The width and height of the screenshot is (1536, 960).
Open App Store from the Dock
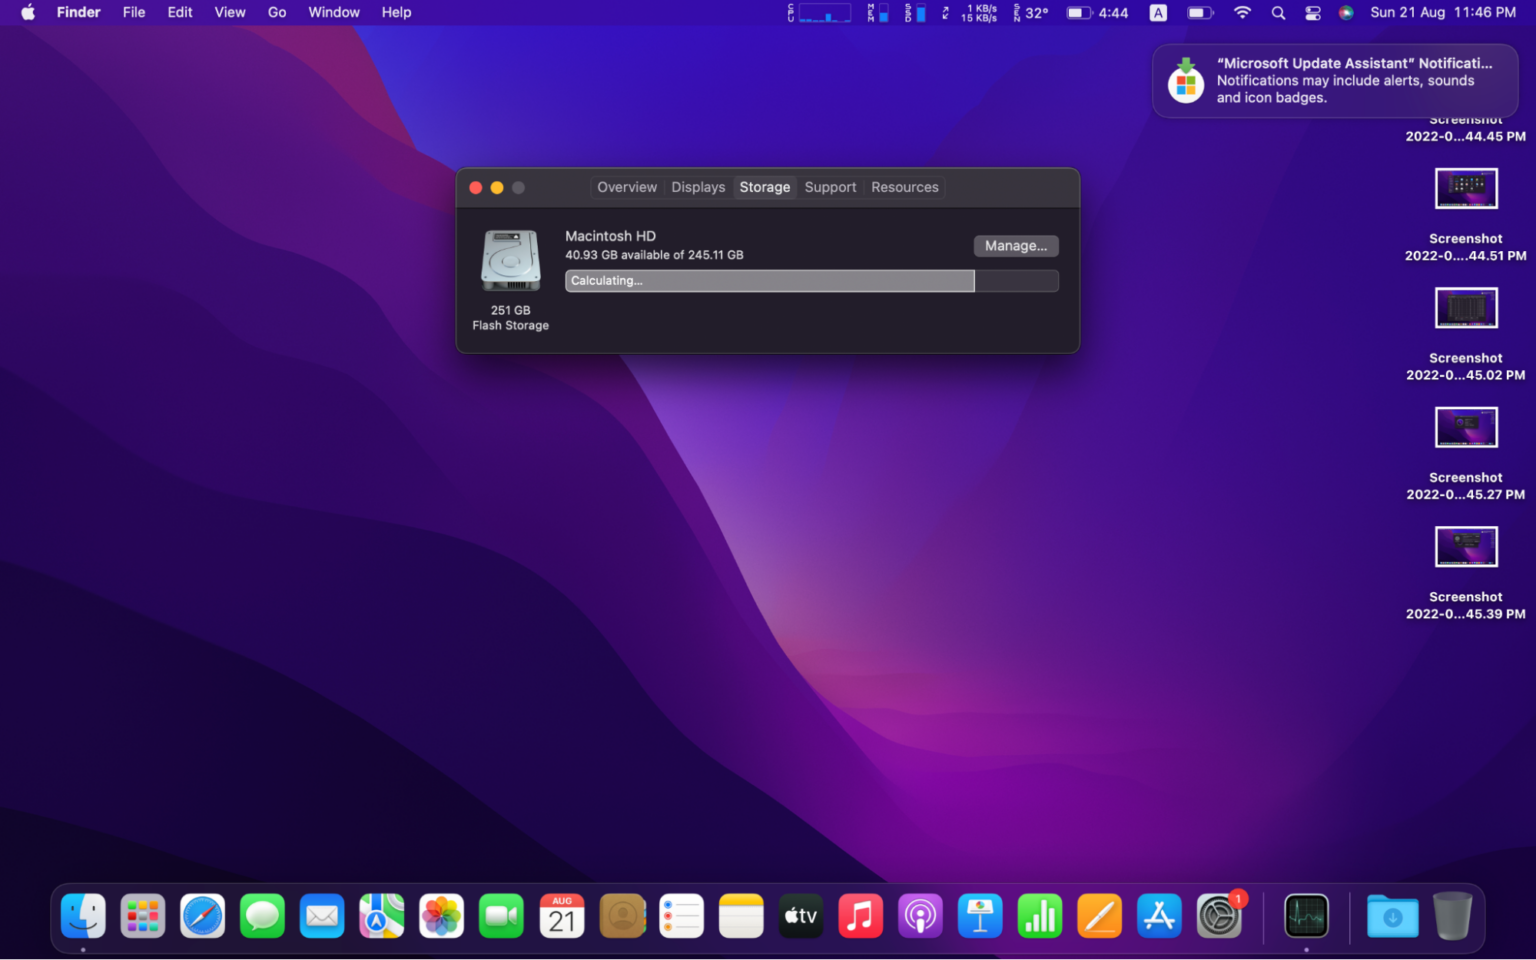click(x=1159, y=916)
